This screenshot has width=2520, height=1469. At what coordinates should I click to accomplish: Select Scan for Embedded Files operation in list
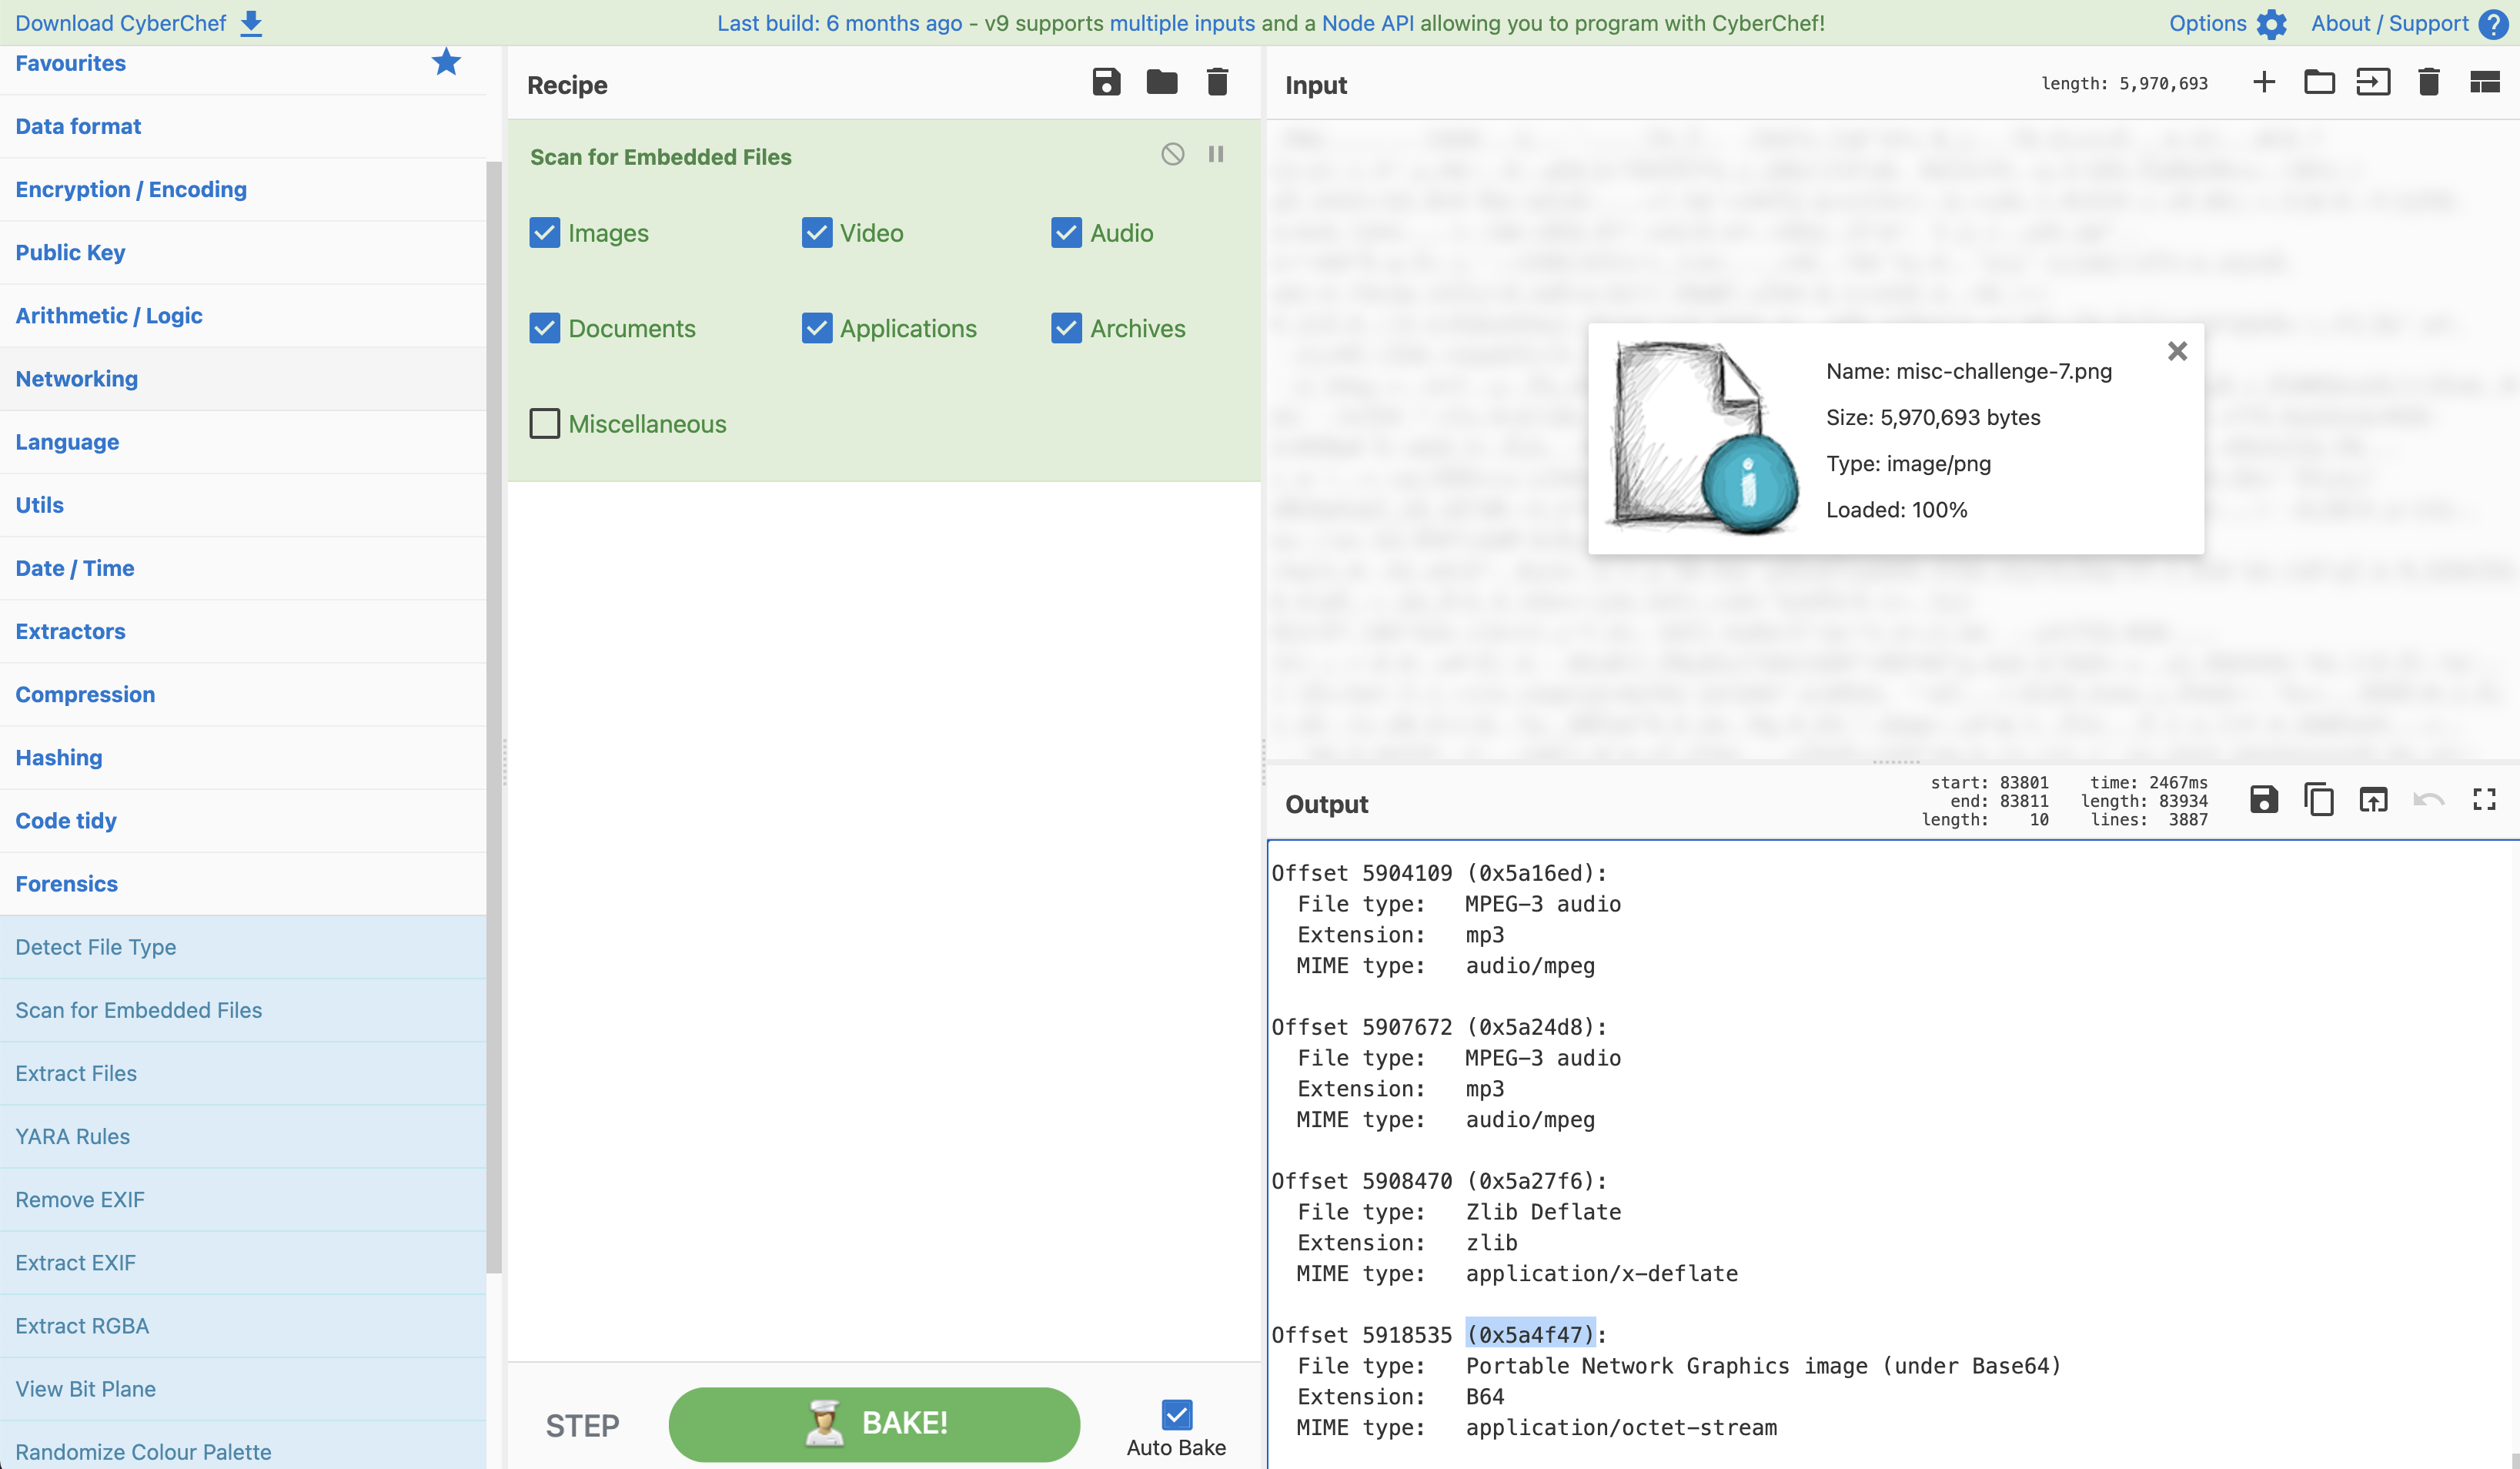(x=243, y=1009)
